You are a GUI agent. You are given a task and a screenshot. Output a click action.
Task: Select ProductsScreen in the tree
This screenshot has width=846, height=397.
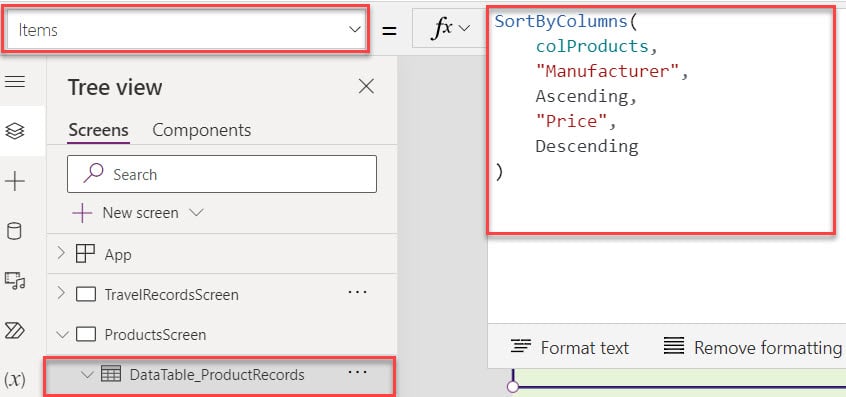[x=155, y=335]
